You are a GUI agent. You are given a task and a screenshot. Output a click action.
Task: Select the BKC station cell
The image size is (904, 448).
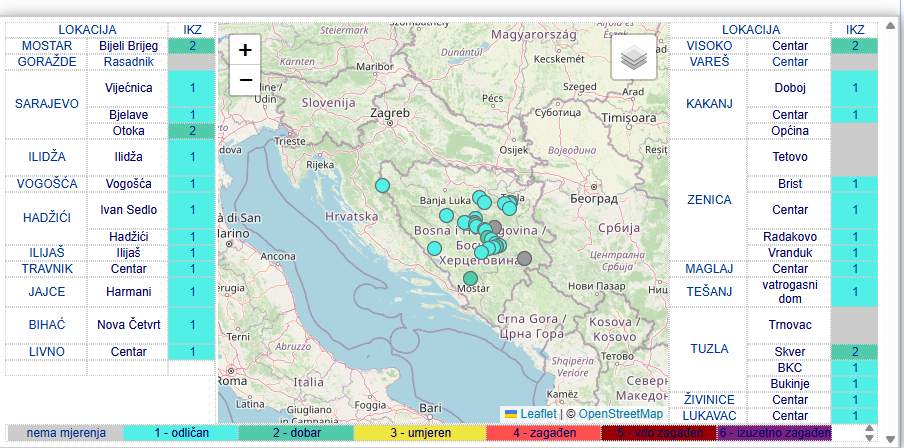click(x=789, y=368)
